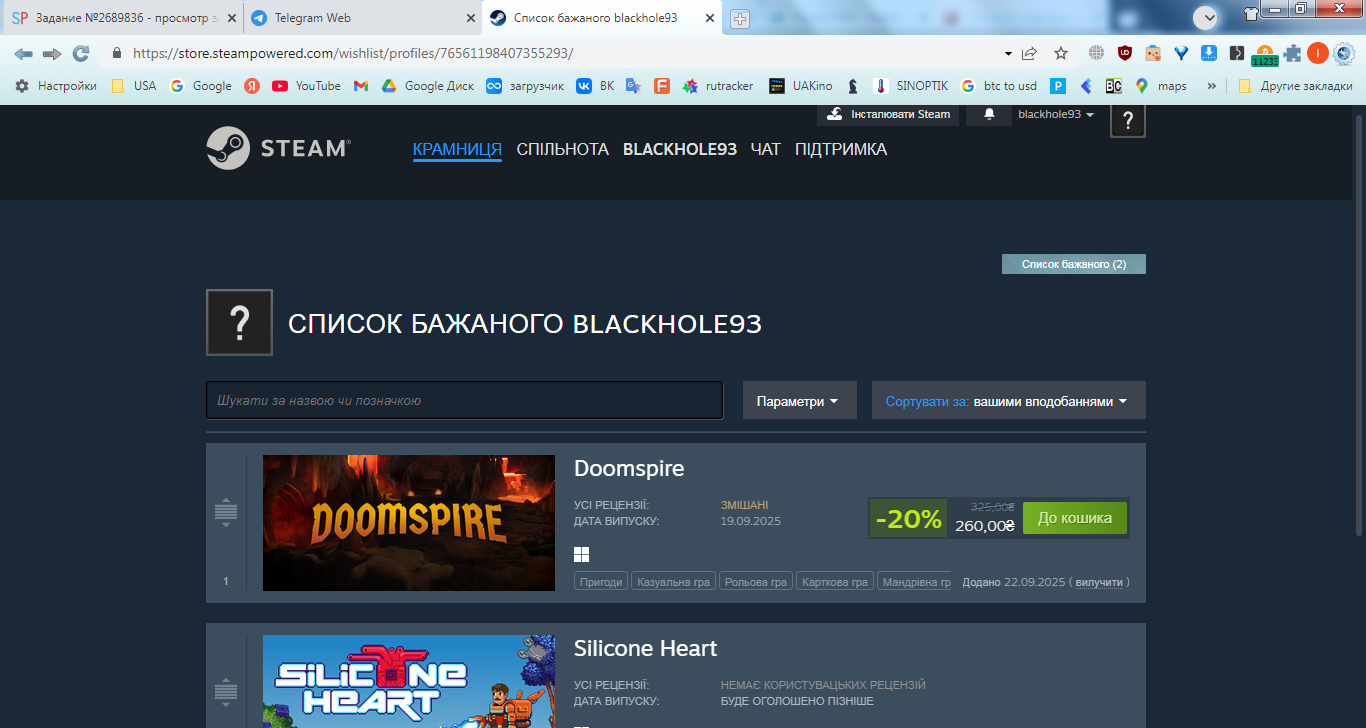The width and height of the screenshot is (1366, 728).
Task: Click the question-mark avatar in Steam header
Action: click(x=1128, y=120)
